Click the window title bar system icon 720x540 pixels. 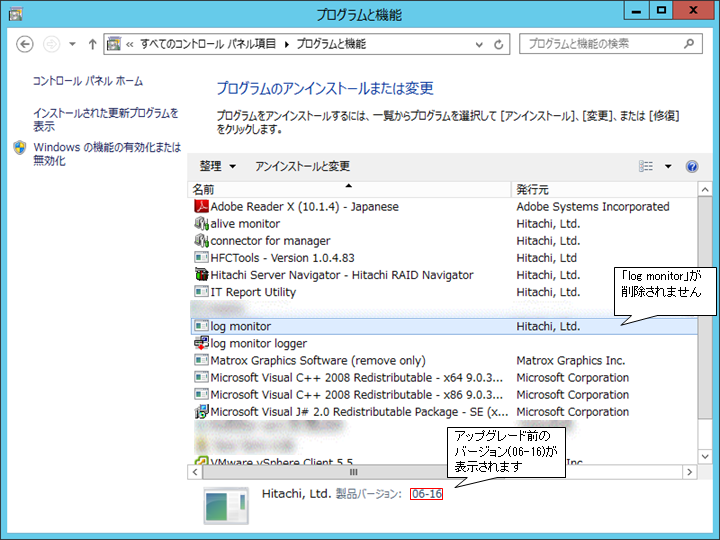[x=15, y=14]
